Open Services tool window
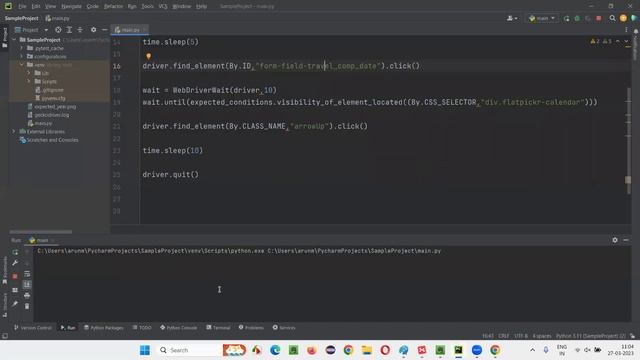The image size is (640, 360). (284, 328)
